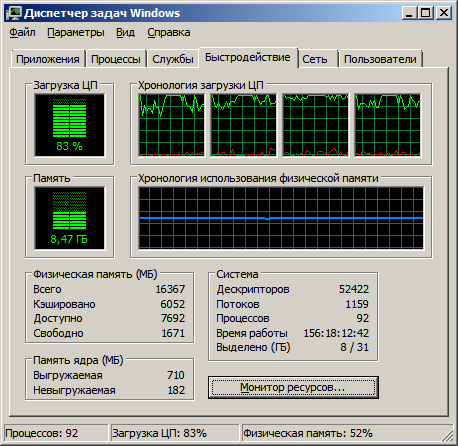Click the memory gauge showing 8,47 ГБ
Image resolution: width=458 pixels, height=446 pixels.
pyautogui.click(x=70, y=218)
